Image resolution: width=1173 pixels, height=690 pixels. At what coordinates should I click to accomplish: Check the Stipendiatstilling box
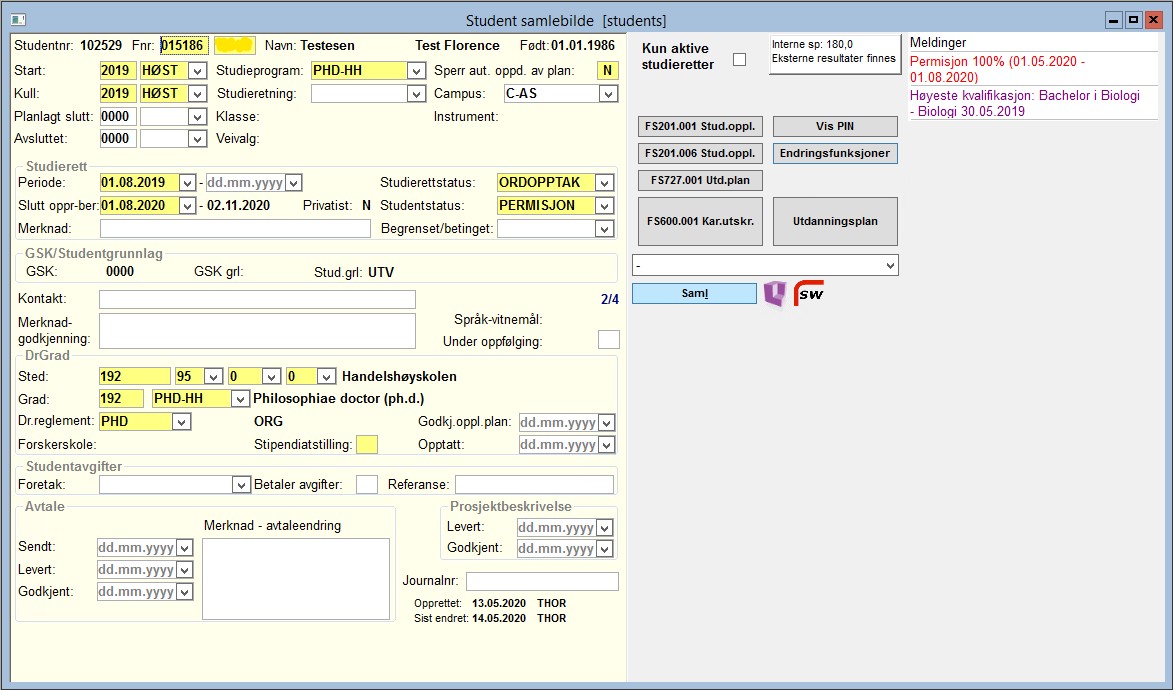(x=367, y=445)
